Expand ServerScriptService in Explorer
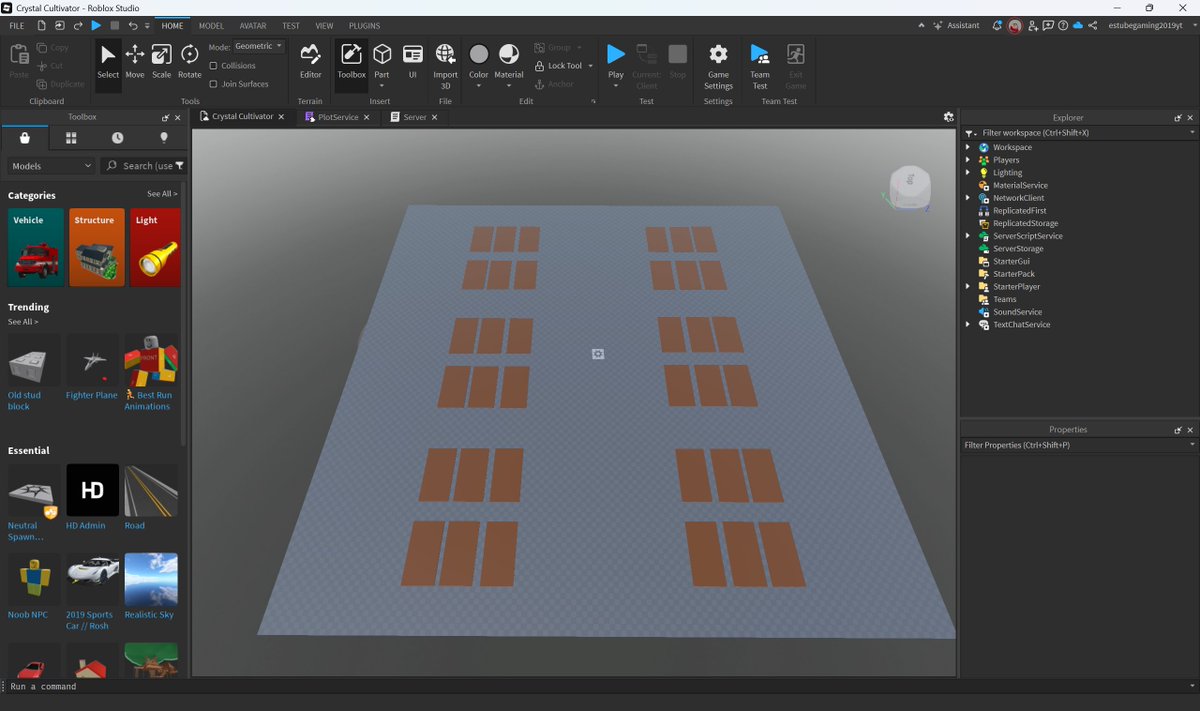This screenshot has height=711, width=1200. [968, 236]
